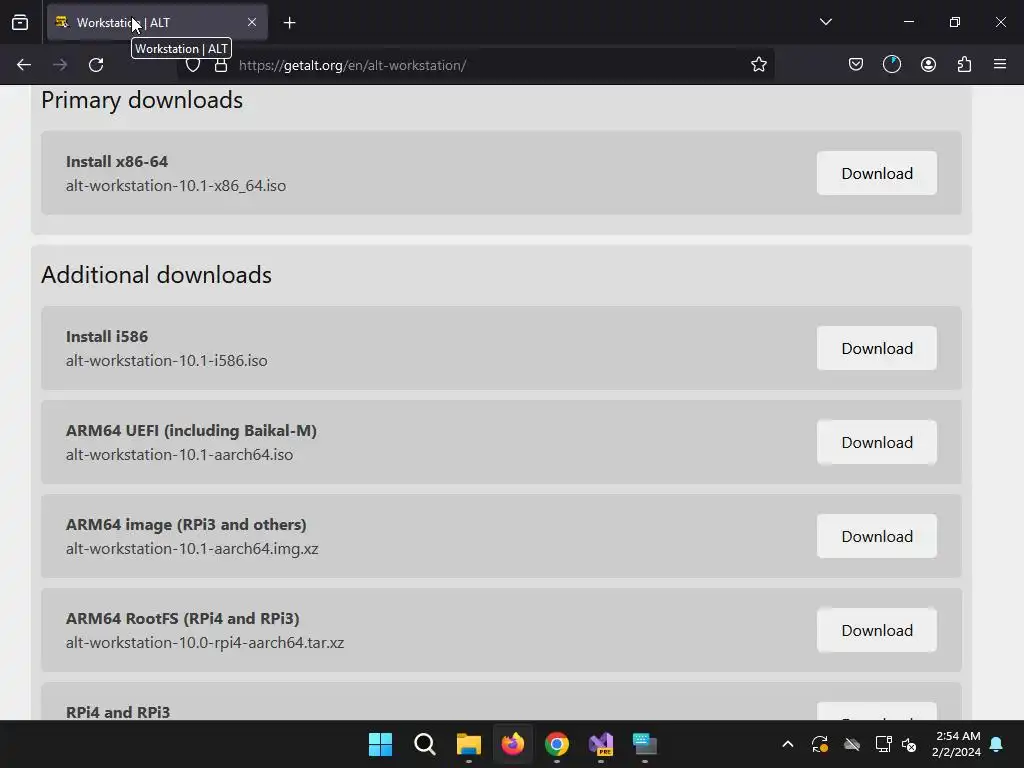This screenshot has height=768, width=1024.
Task: Click the muted volume tray icon
Action: 908,744
